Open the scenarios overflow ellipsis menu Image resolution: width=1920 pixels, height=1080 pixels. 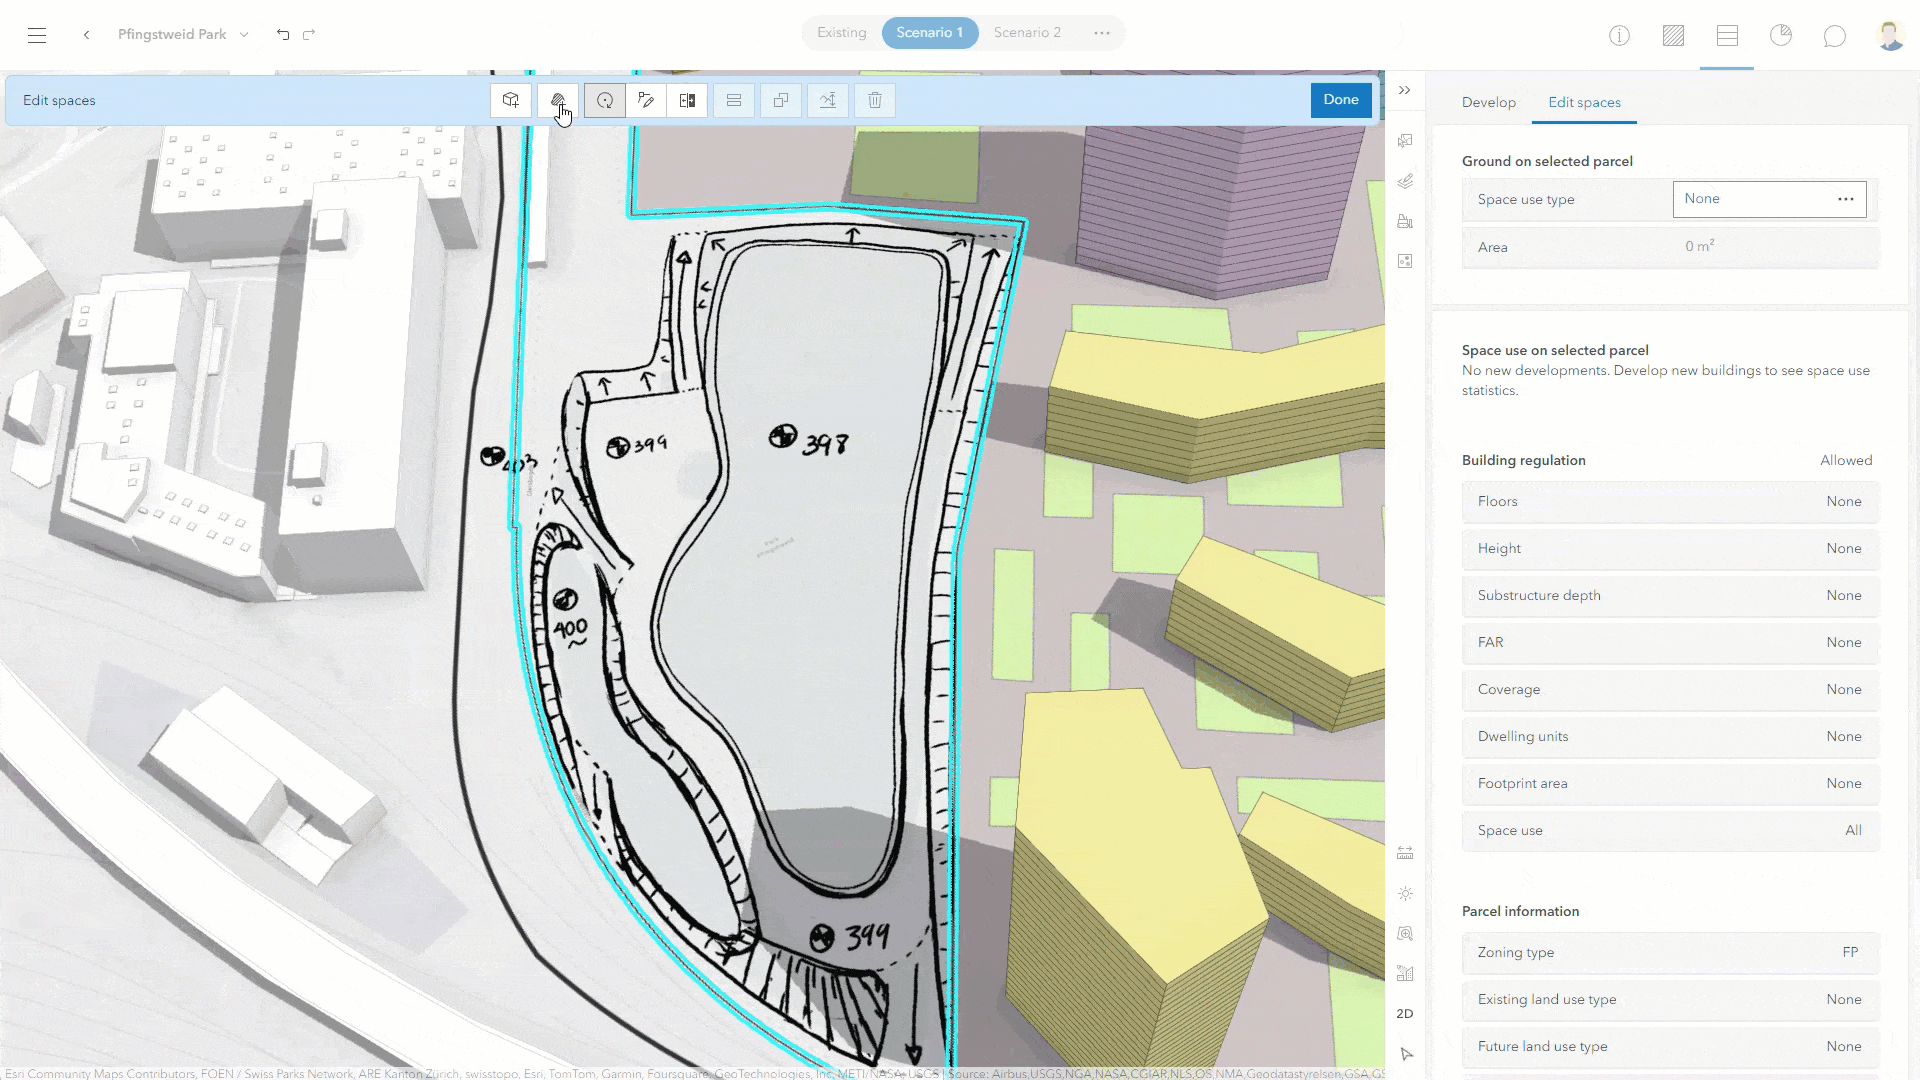pos(1102,33)
